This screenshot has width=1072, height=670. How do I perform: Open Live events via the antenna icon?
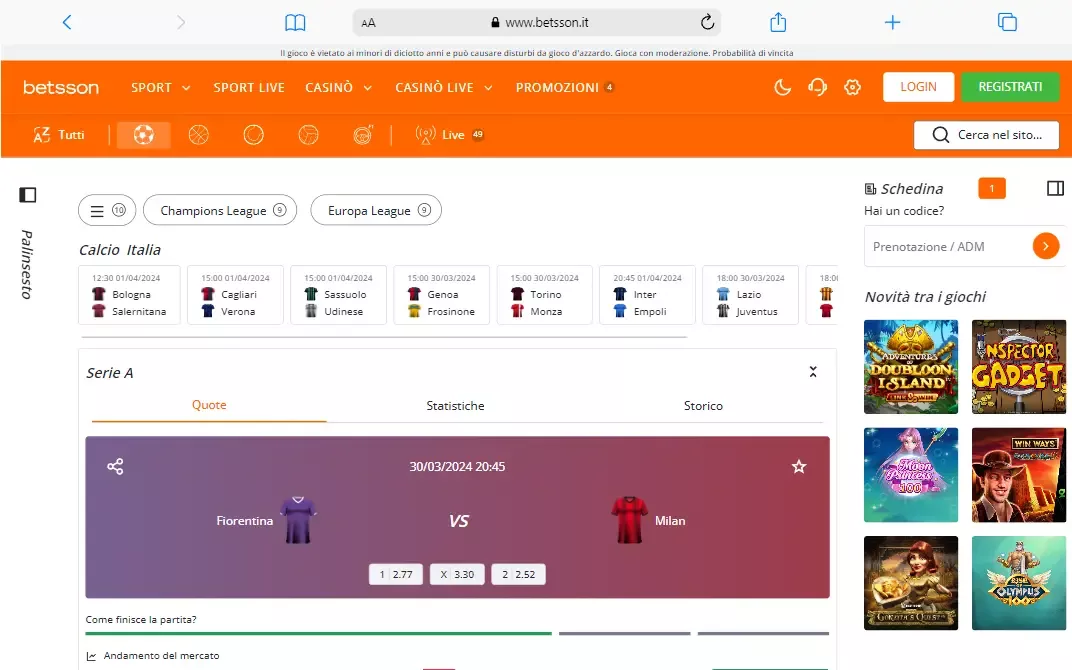[425, 134]
